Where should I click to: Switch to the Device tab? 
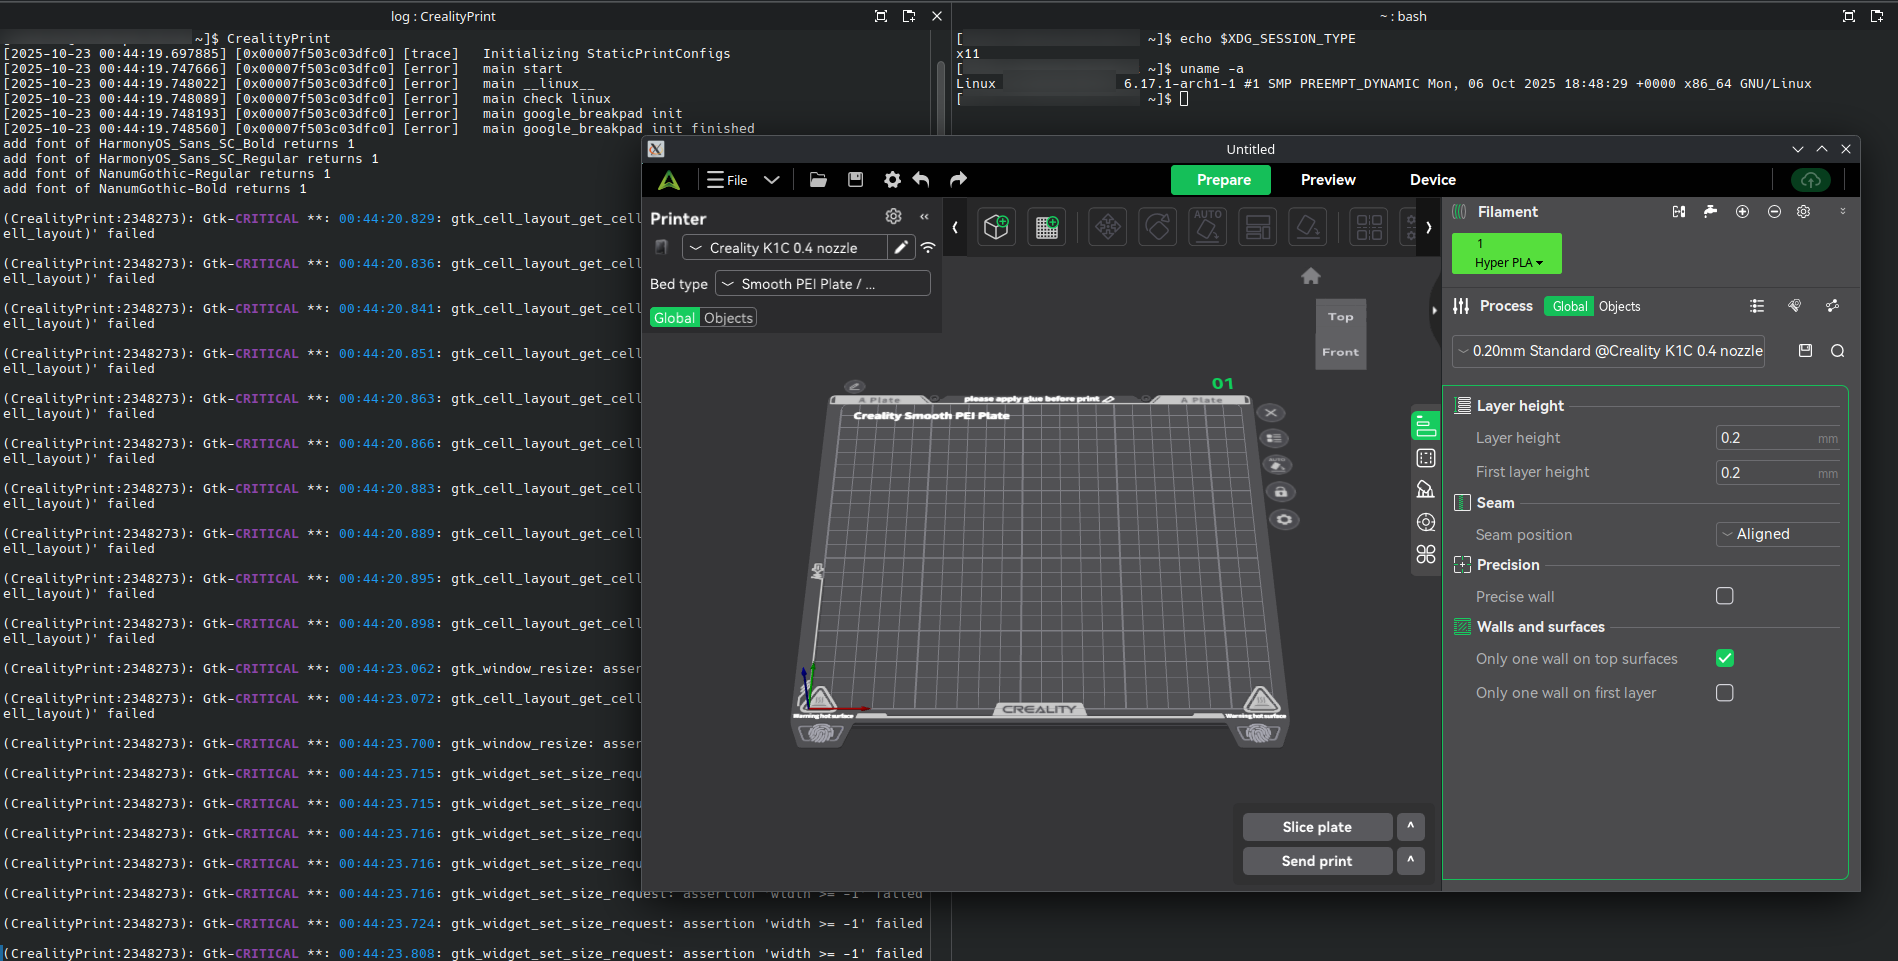(x=1432, y=180)
